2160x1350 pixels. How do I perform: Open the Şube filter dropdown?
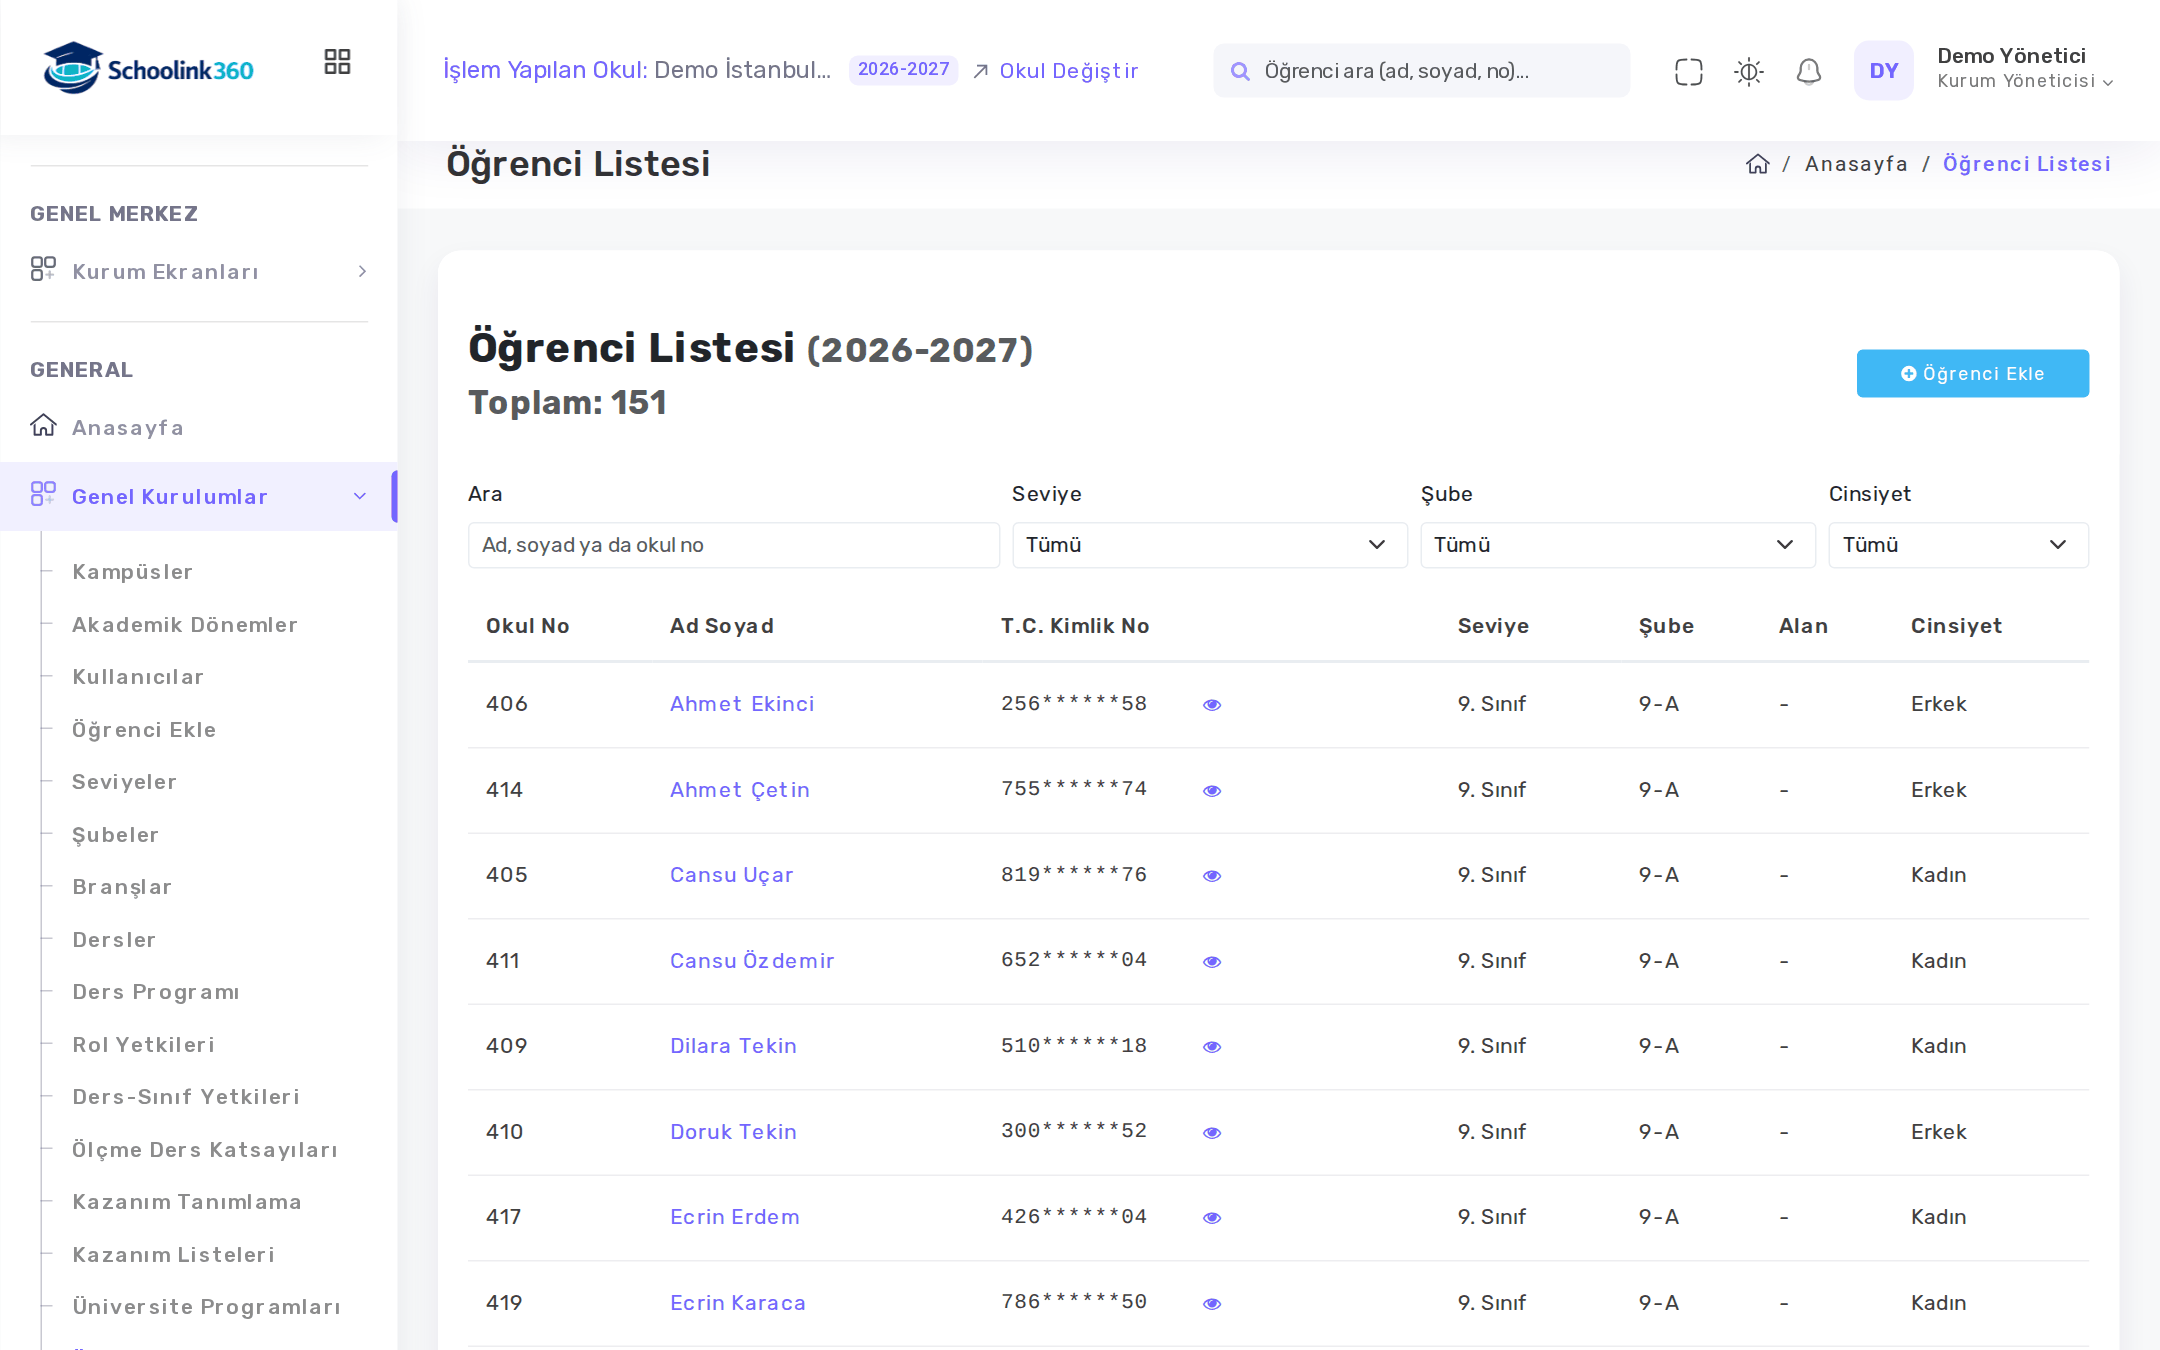[x=1617, y=545]
